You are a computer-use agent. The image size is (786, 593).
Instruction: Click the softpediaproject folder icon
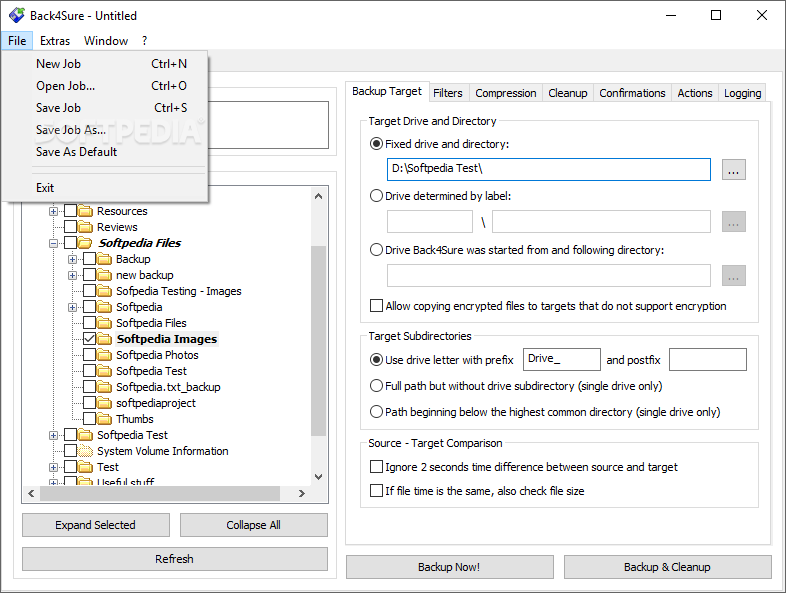(105, 404)
